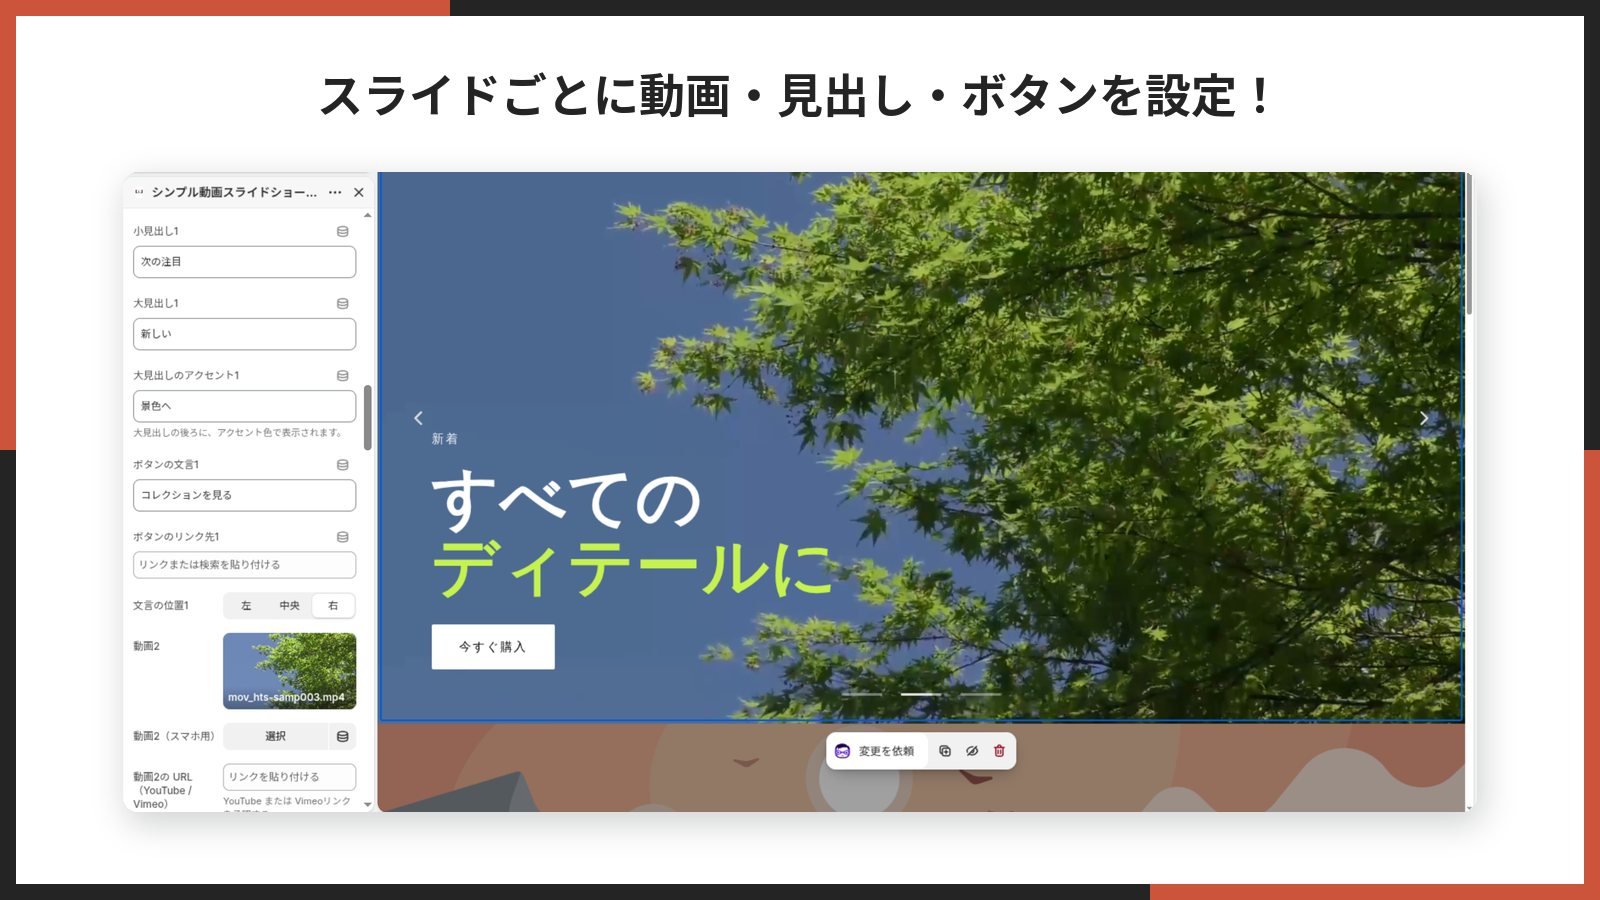
Task: Set text position to 左
Action: [246, 605]
